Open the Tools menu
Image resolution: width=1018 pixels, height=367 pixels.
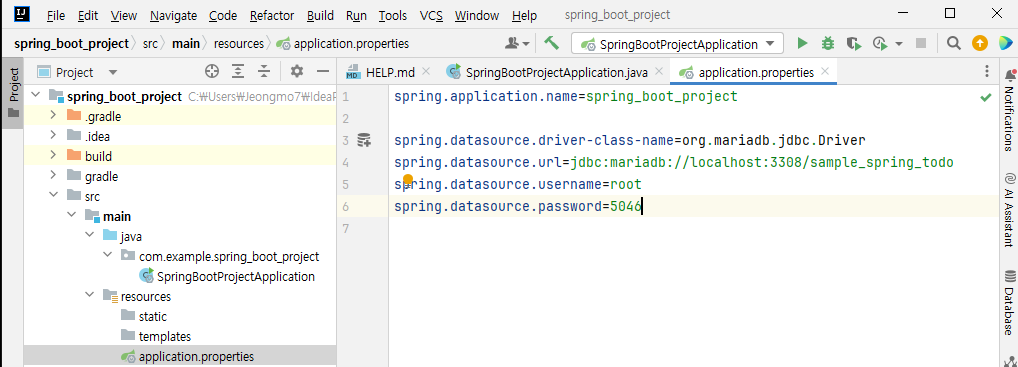[x=393, y=15]
